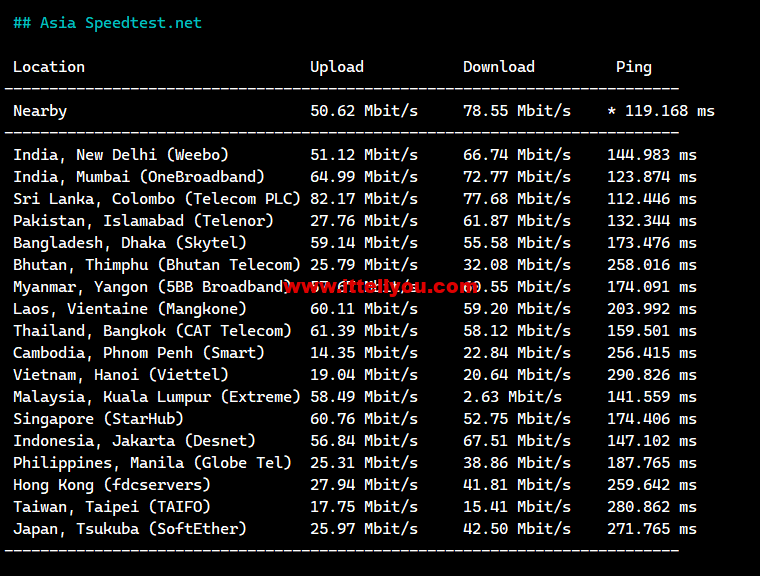The height and width of the screenshot is (576, 760).
Task: Click Colombo ping 112.446 ms
Action: click(x=652, y=199)
